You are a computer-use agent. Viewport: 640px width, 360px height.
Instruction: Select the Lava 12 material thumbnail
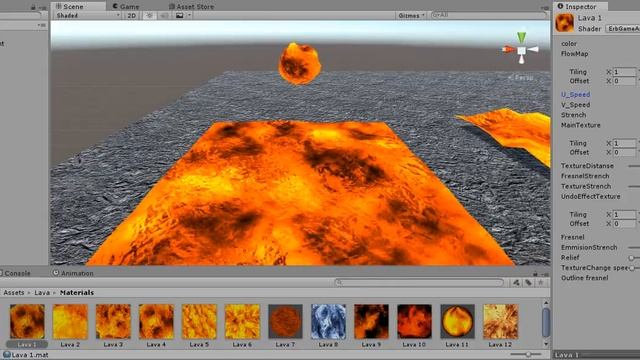point(500,322)
